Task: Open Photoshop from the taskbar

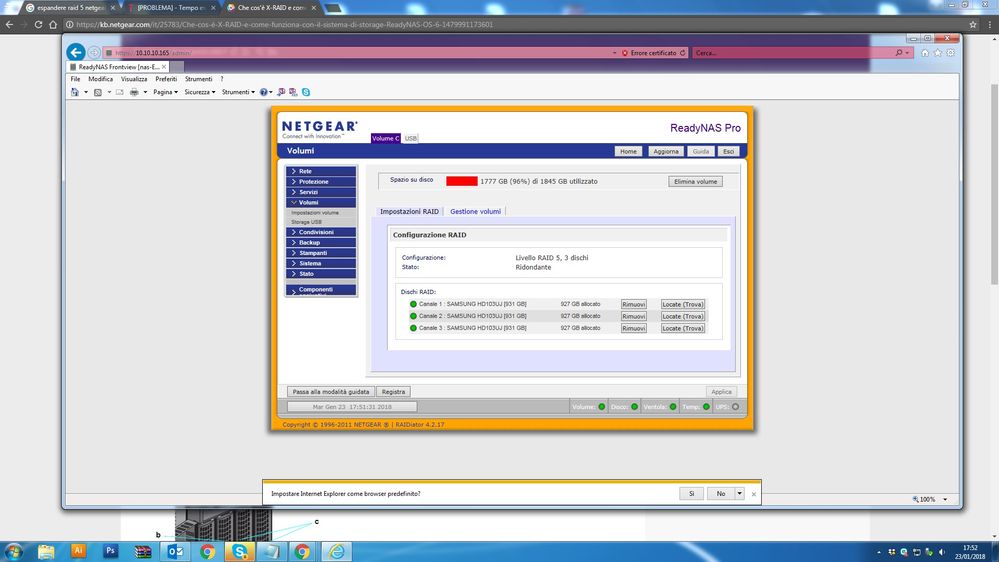Action: click(111, 551)
